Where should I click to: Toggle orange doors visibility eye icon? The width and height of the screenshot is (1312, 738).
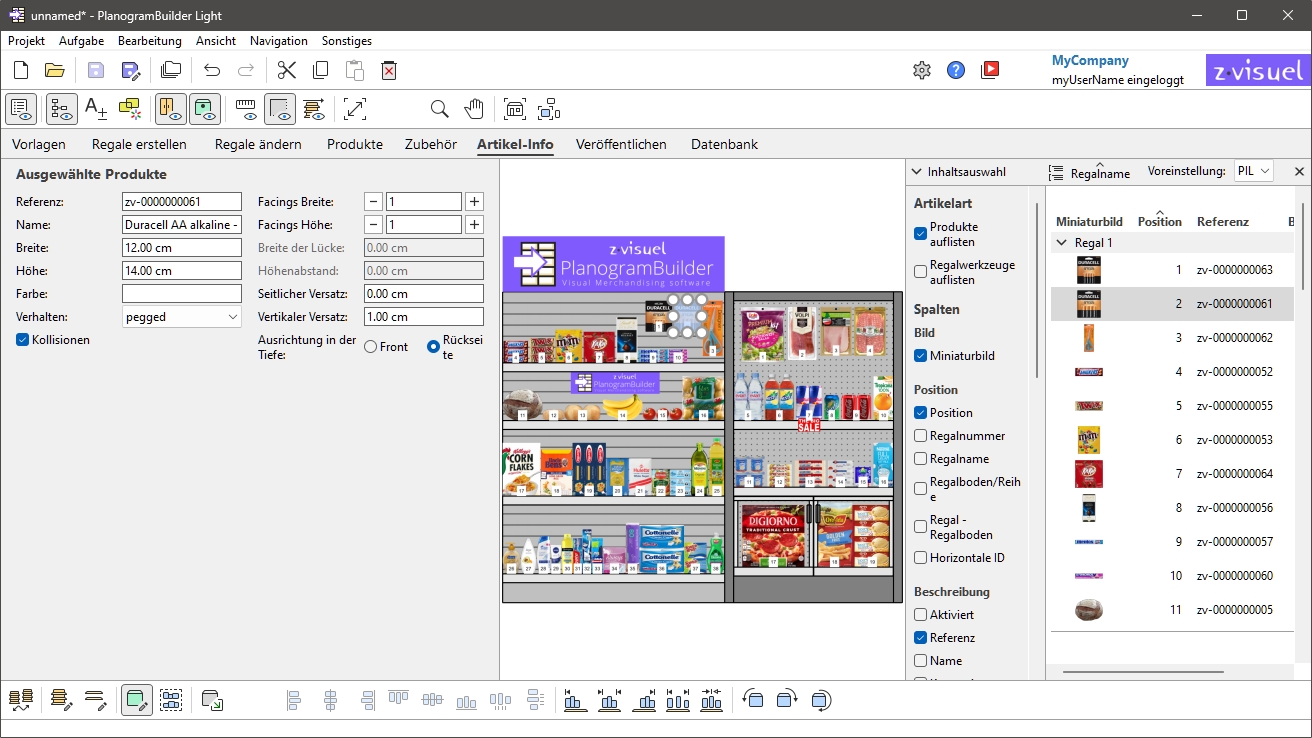[171, 108]
